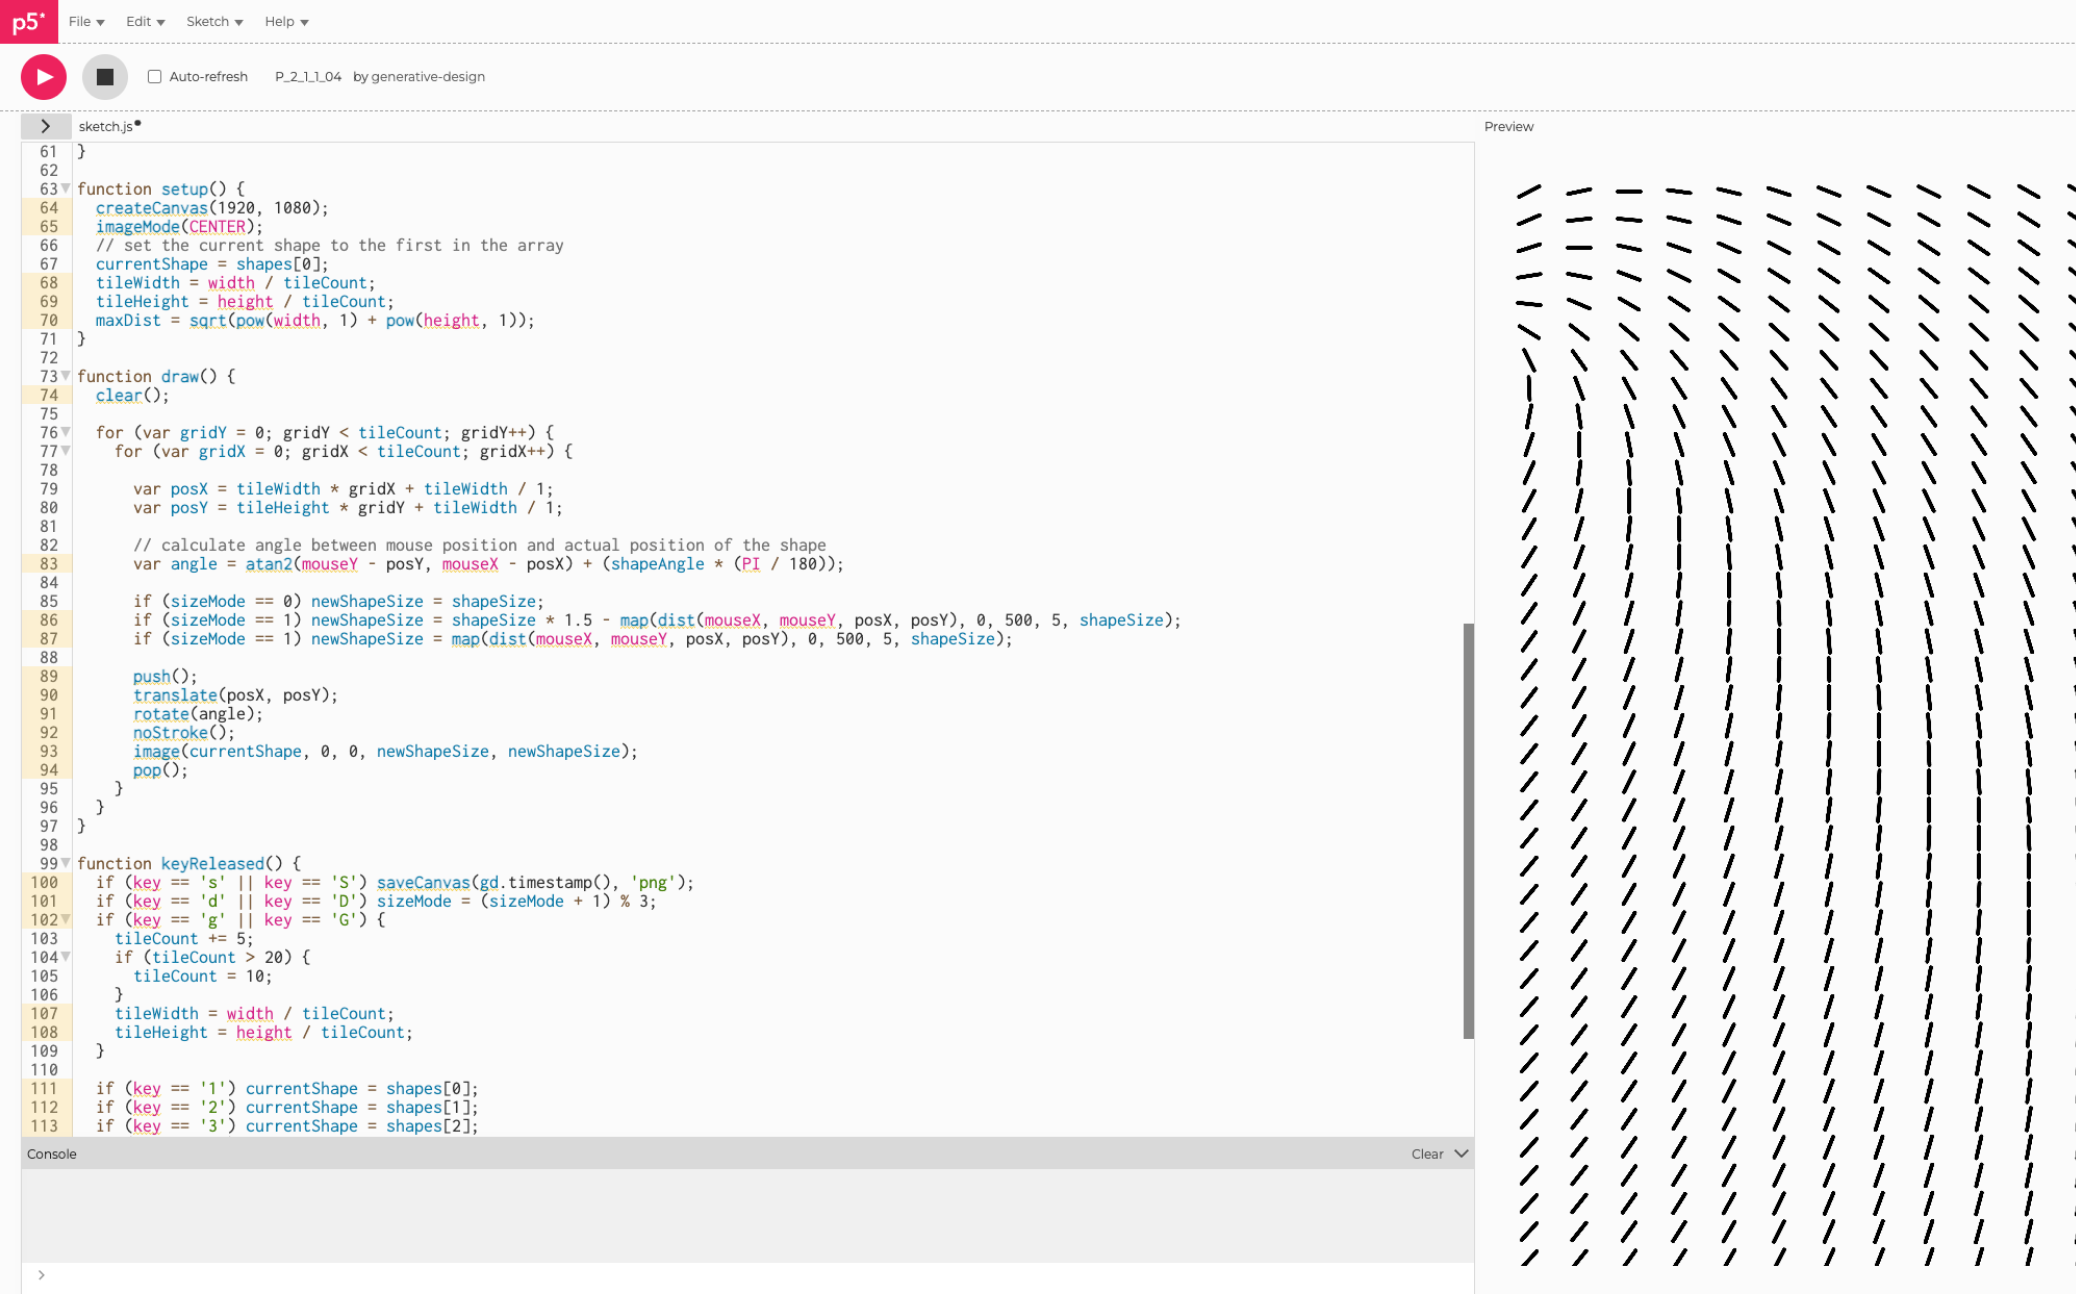2076x1294 pixels.
Task: Click the editor vertical scrollbar thumb
Action: point(1468,830)
